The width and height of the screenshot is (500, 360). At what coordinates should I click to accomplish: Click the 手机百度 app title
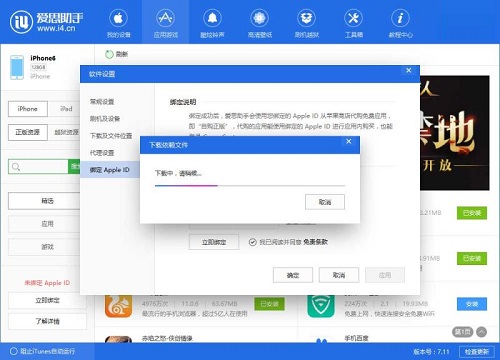pyautogui.click(x=356, y=338)
